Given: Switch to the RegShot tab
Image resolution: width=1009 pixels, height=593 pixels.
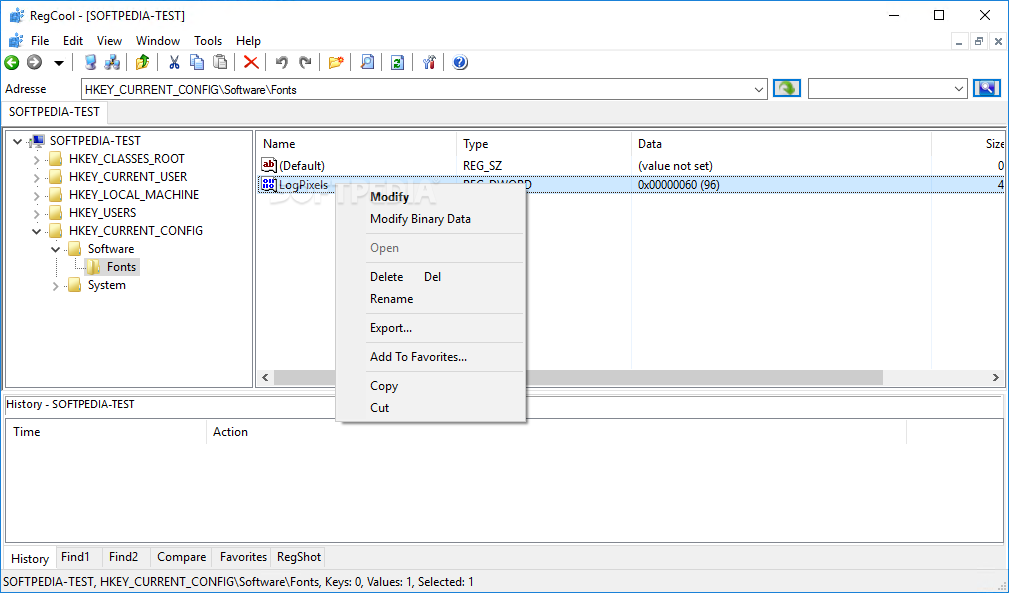Looking at the screenshot, I should 299,557.
